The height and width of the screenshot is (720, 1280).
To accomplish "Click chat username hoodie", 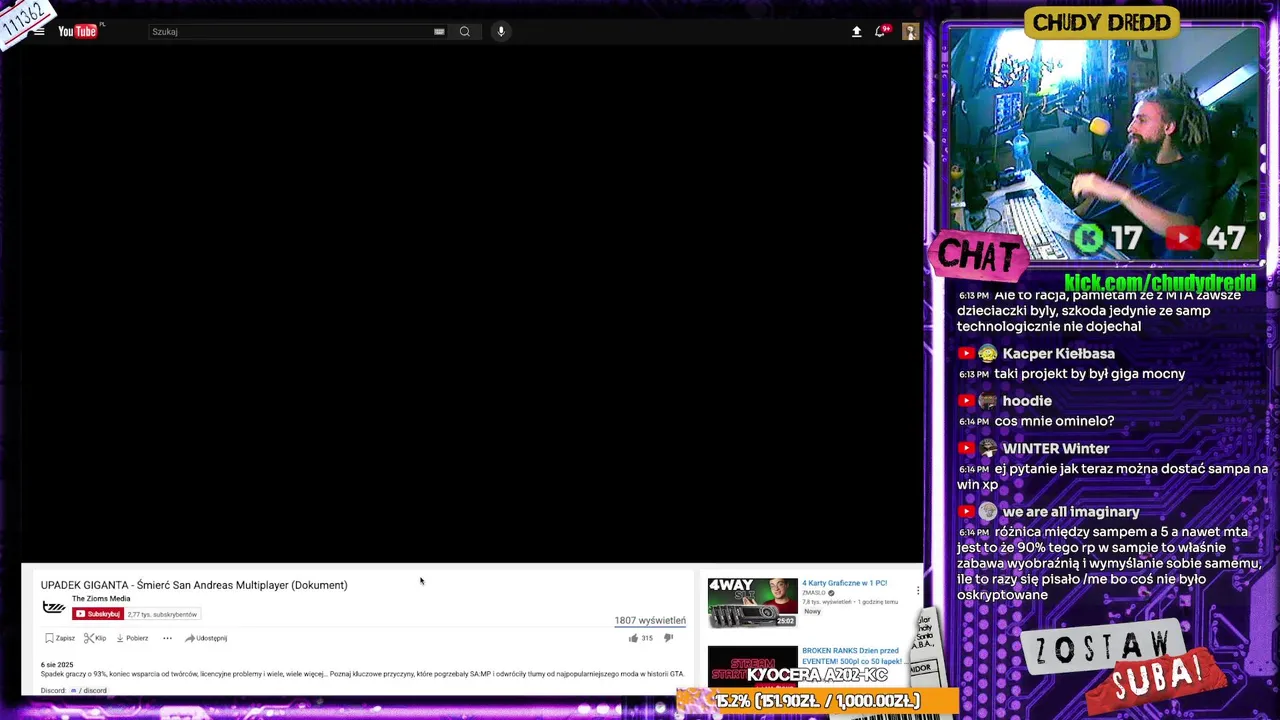I will pyautogui.click(x=1027, y=401).
